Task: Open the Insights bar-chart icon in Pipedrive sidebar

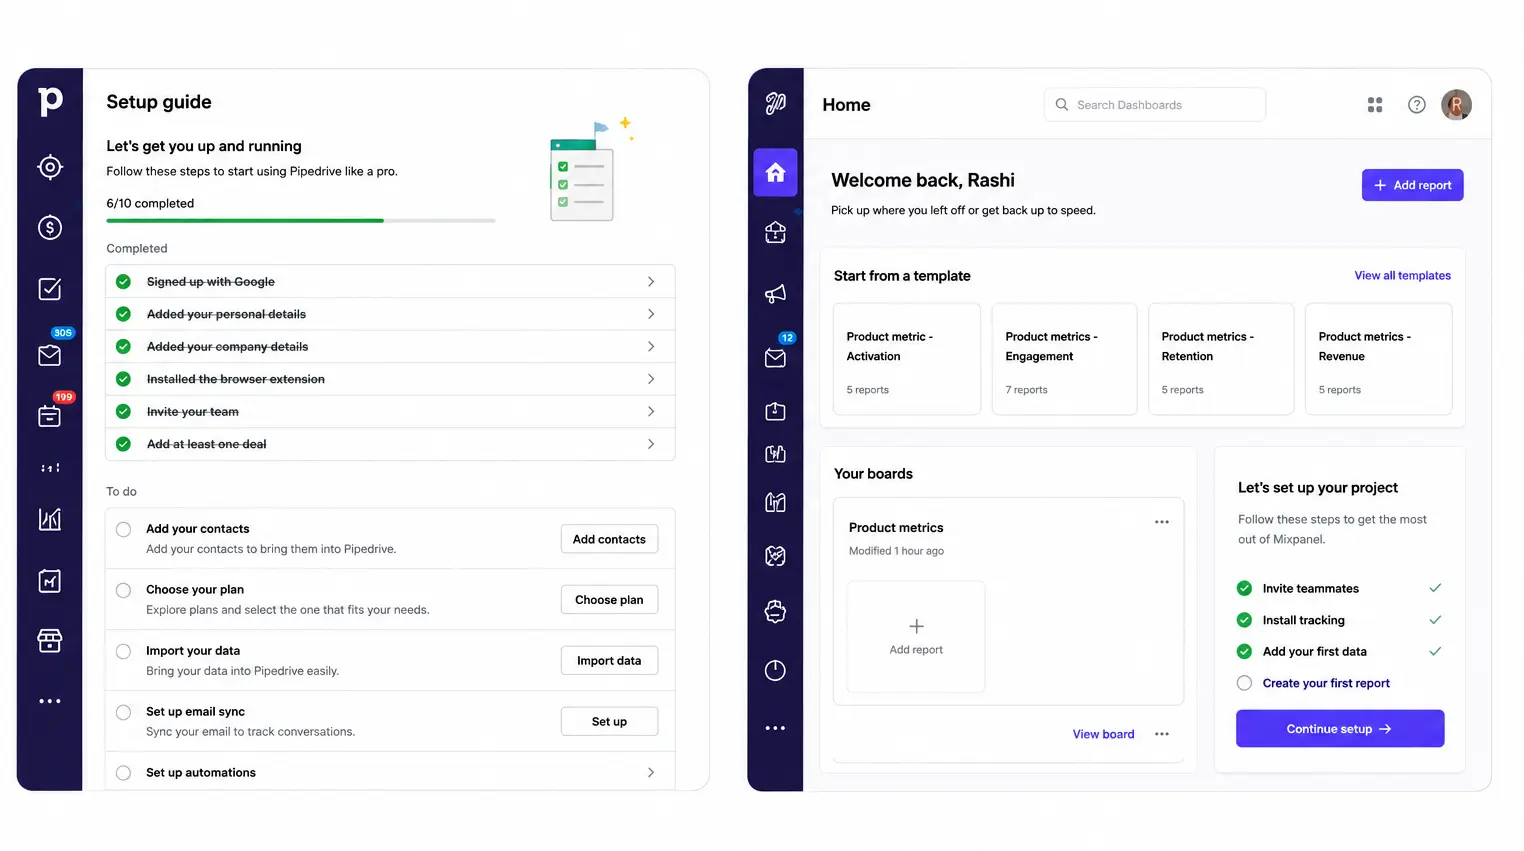Action: (50, 519)
